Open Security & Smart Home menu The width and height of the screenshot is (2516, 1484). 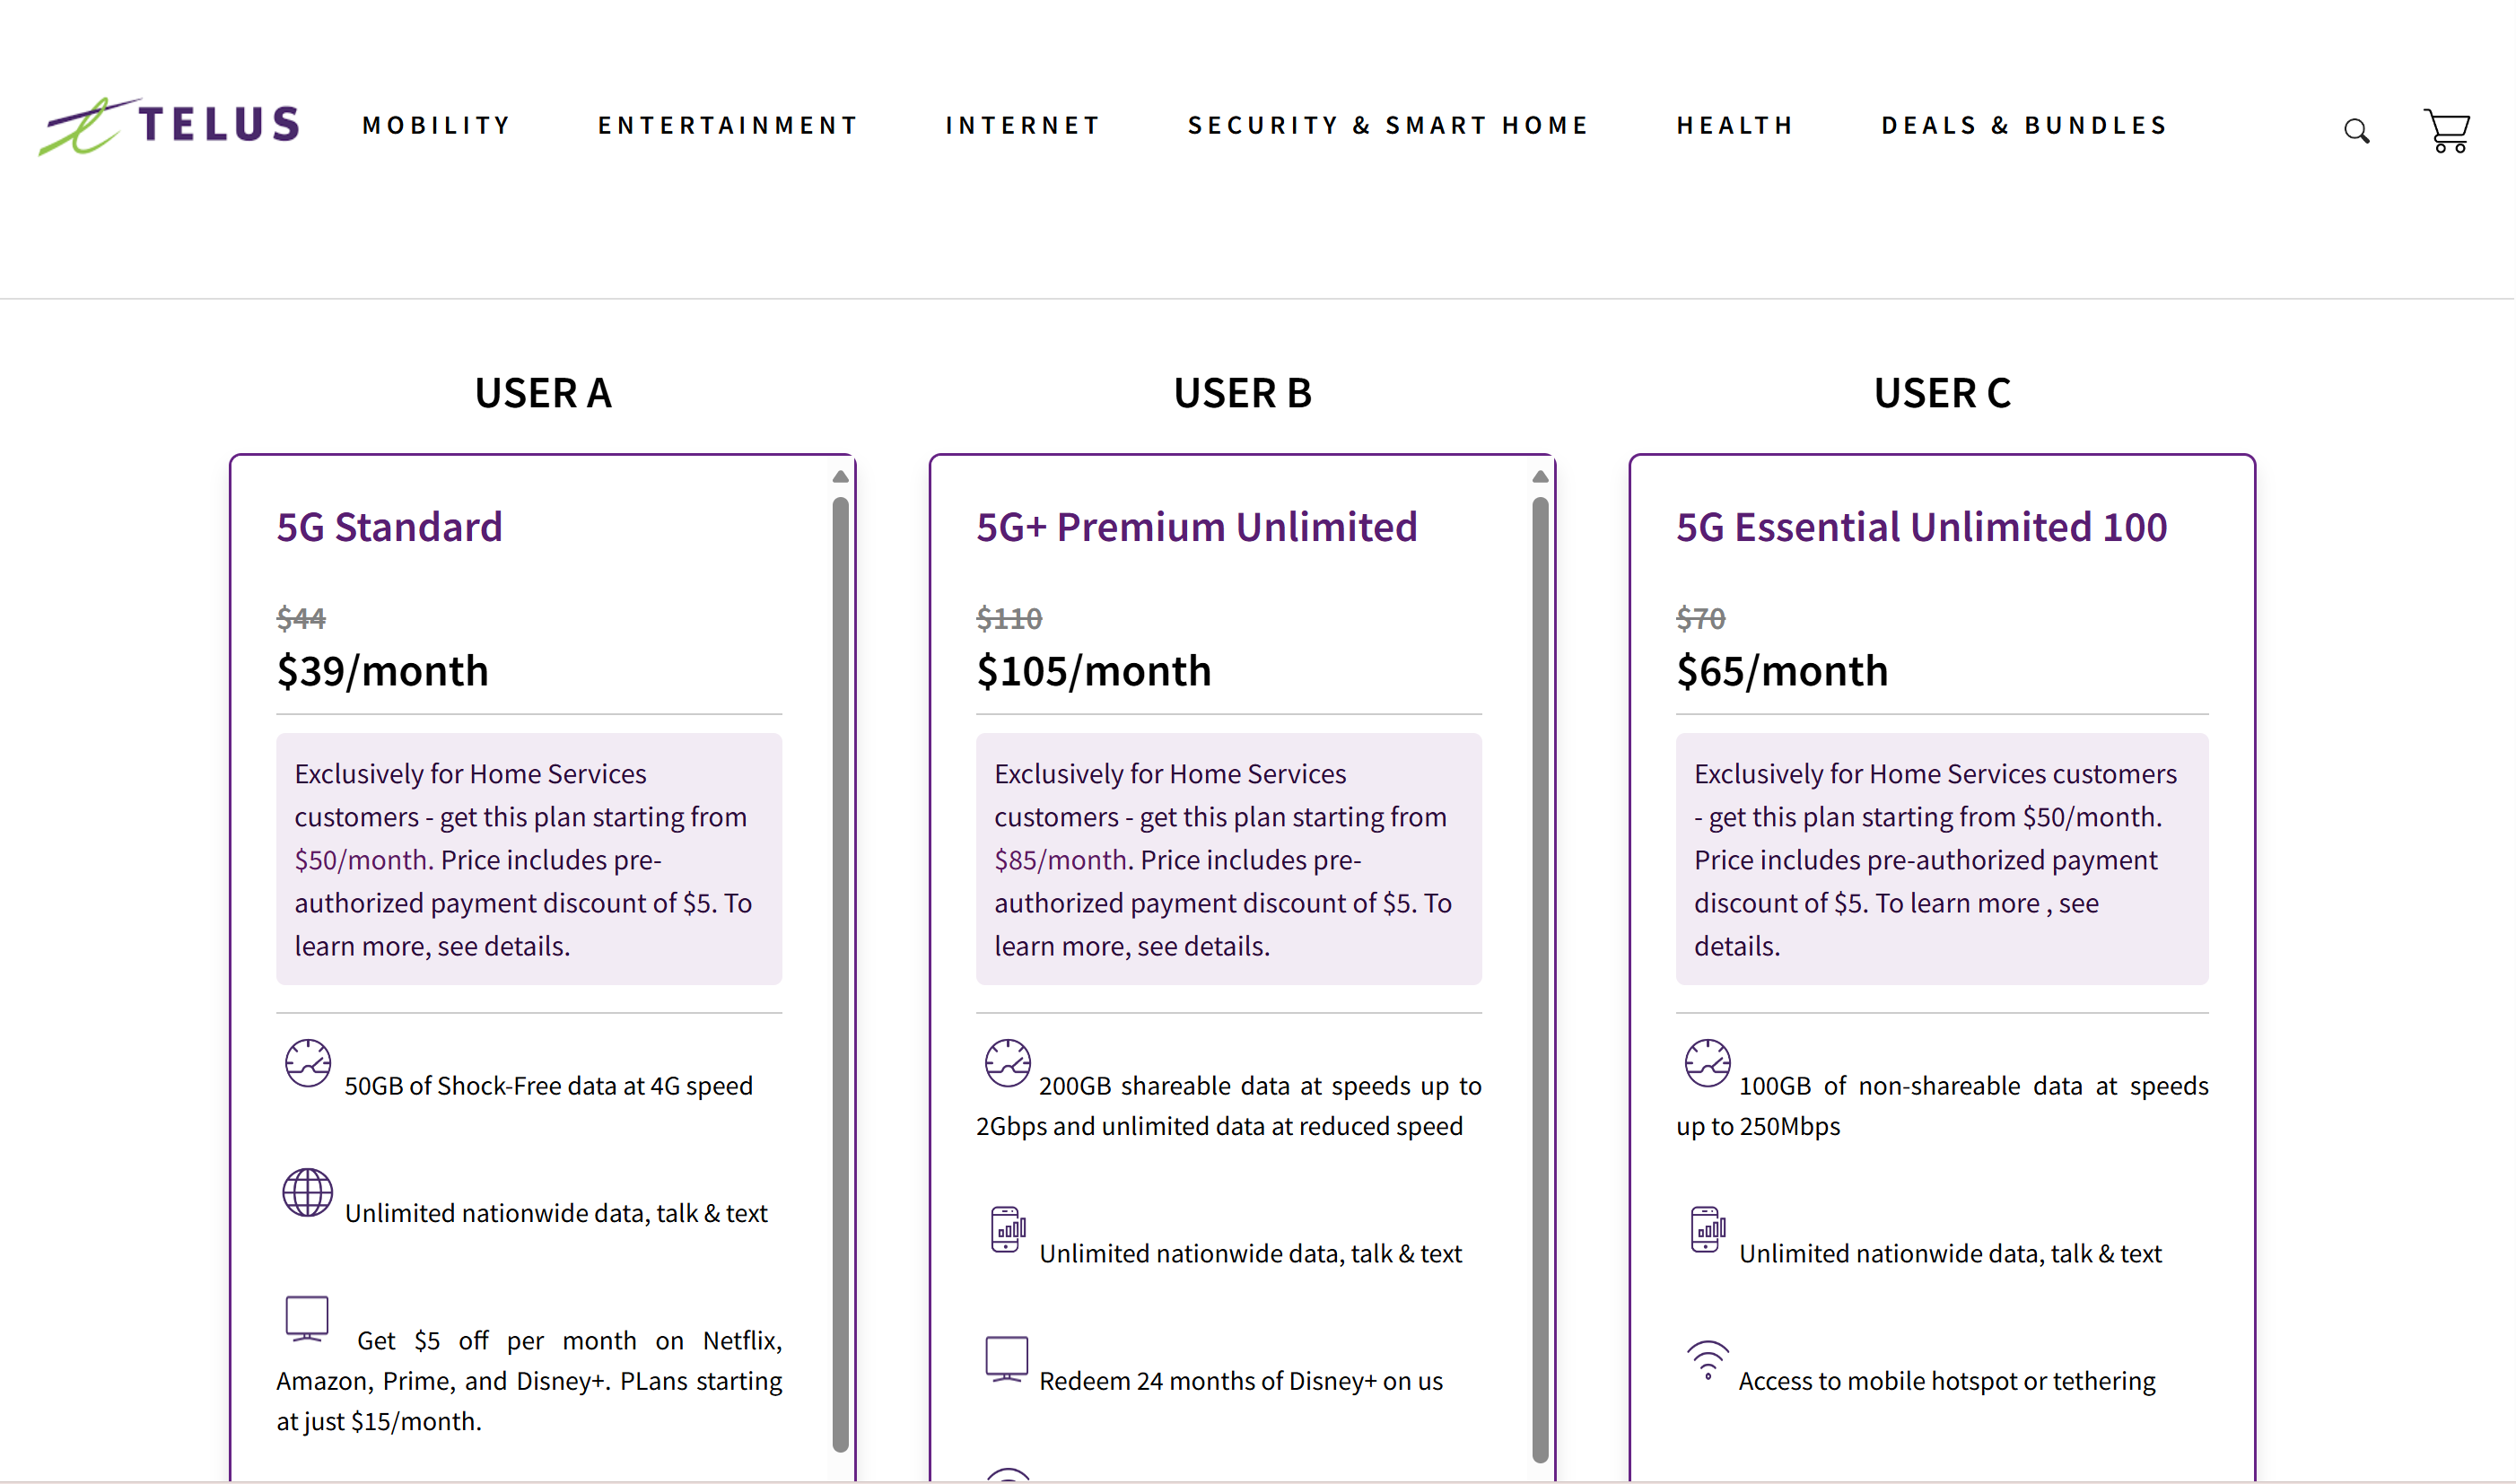(1388, 126)
